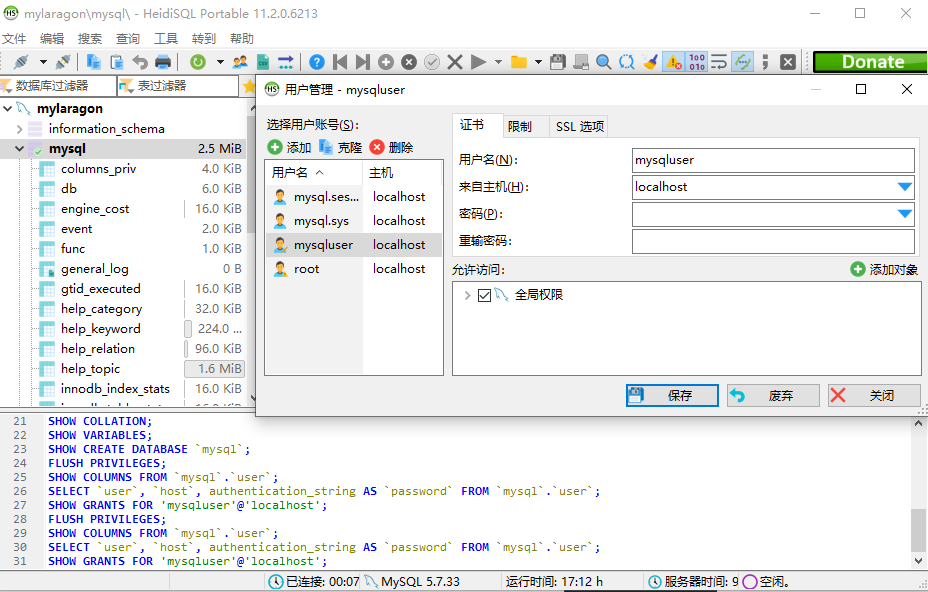
Task: Toggle the 全局权限 checkbox
Action: pos(484,295)
